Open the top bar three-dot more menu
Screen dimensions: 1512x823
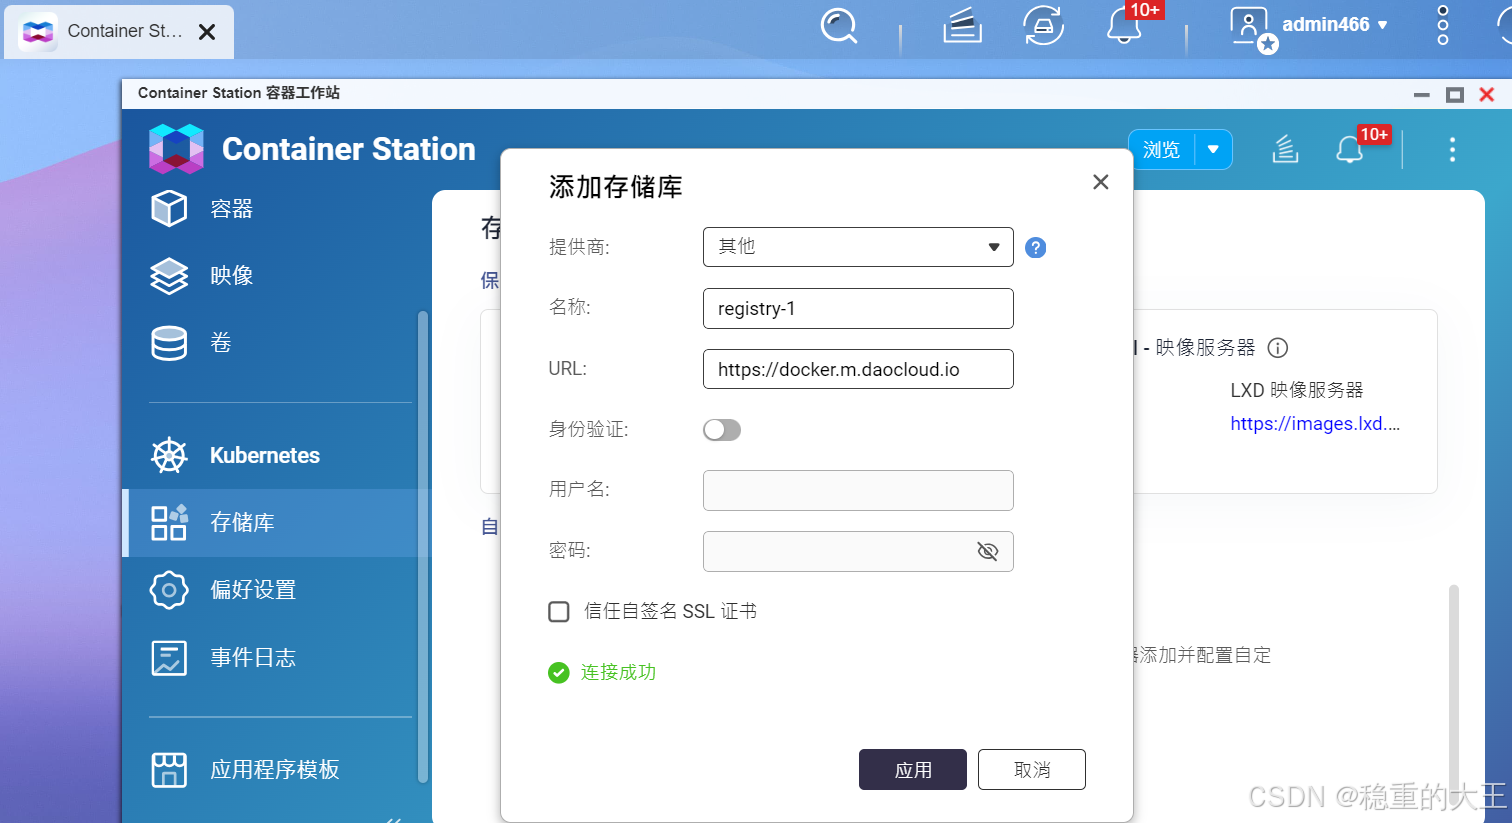point(1442,25)
